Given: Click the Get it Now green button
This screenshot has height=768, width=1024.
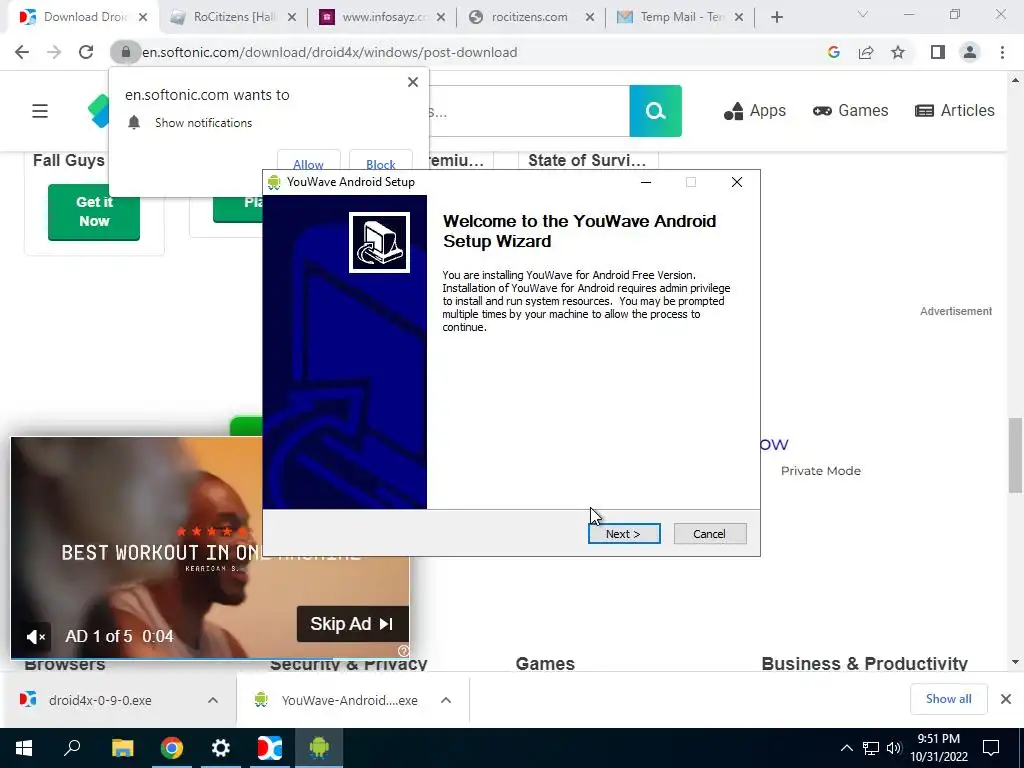Looking at the screenshot, I should click(94, 212).
